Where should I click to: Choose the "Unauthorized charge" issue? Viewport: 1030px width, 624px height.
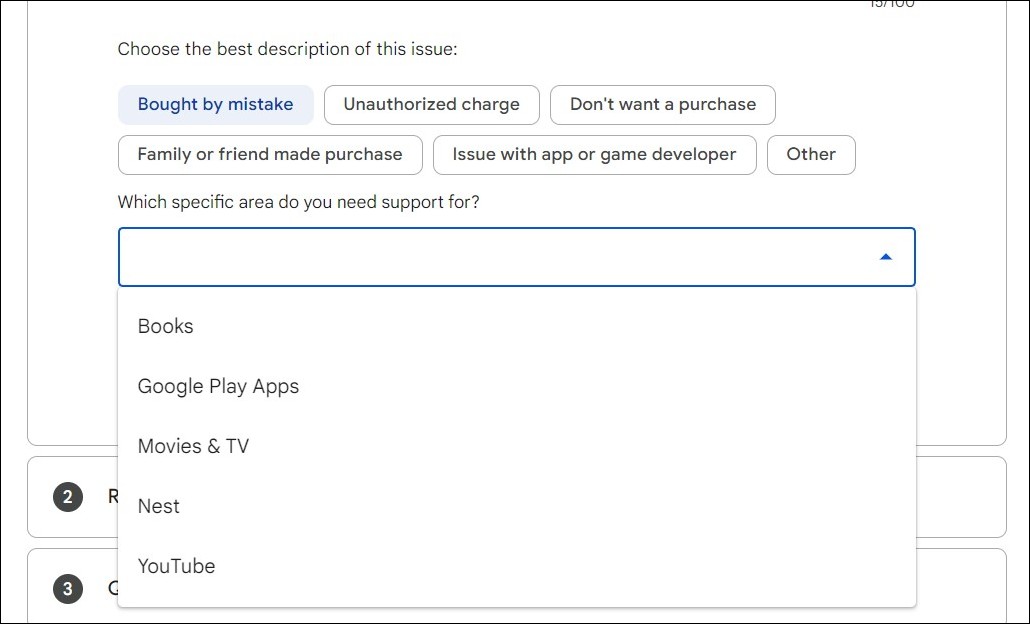pos(431,104)
